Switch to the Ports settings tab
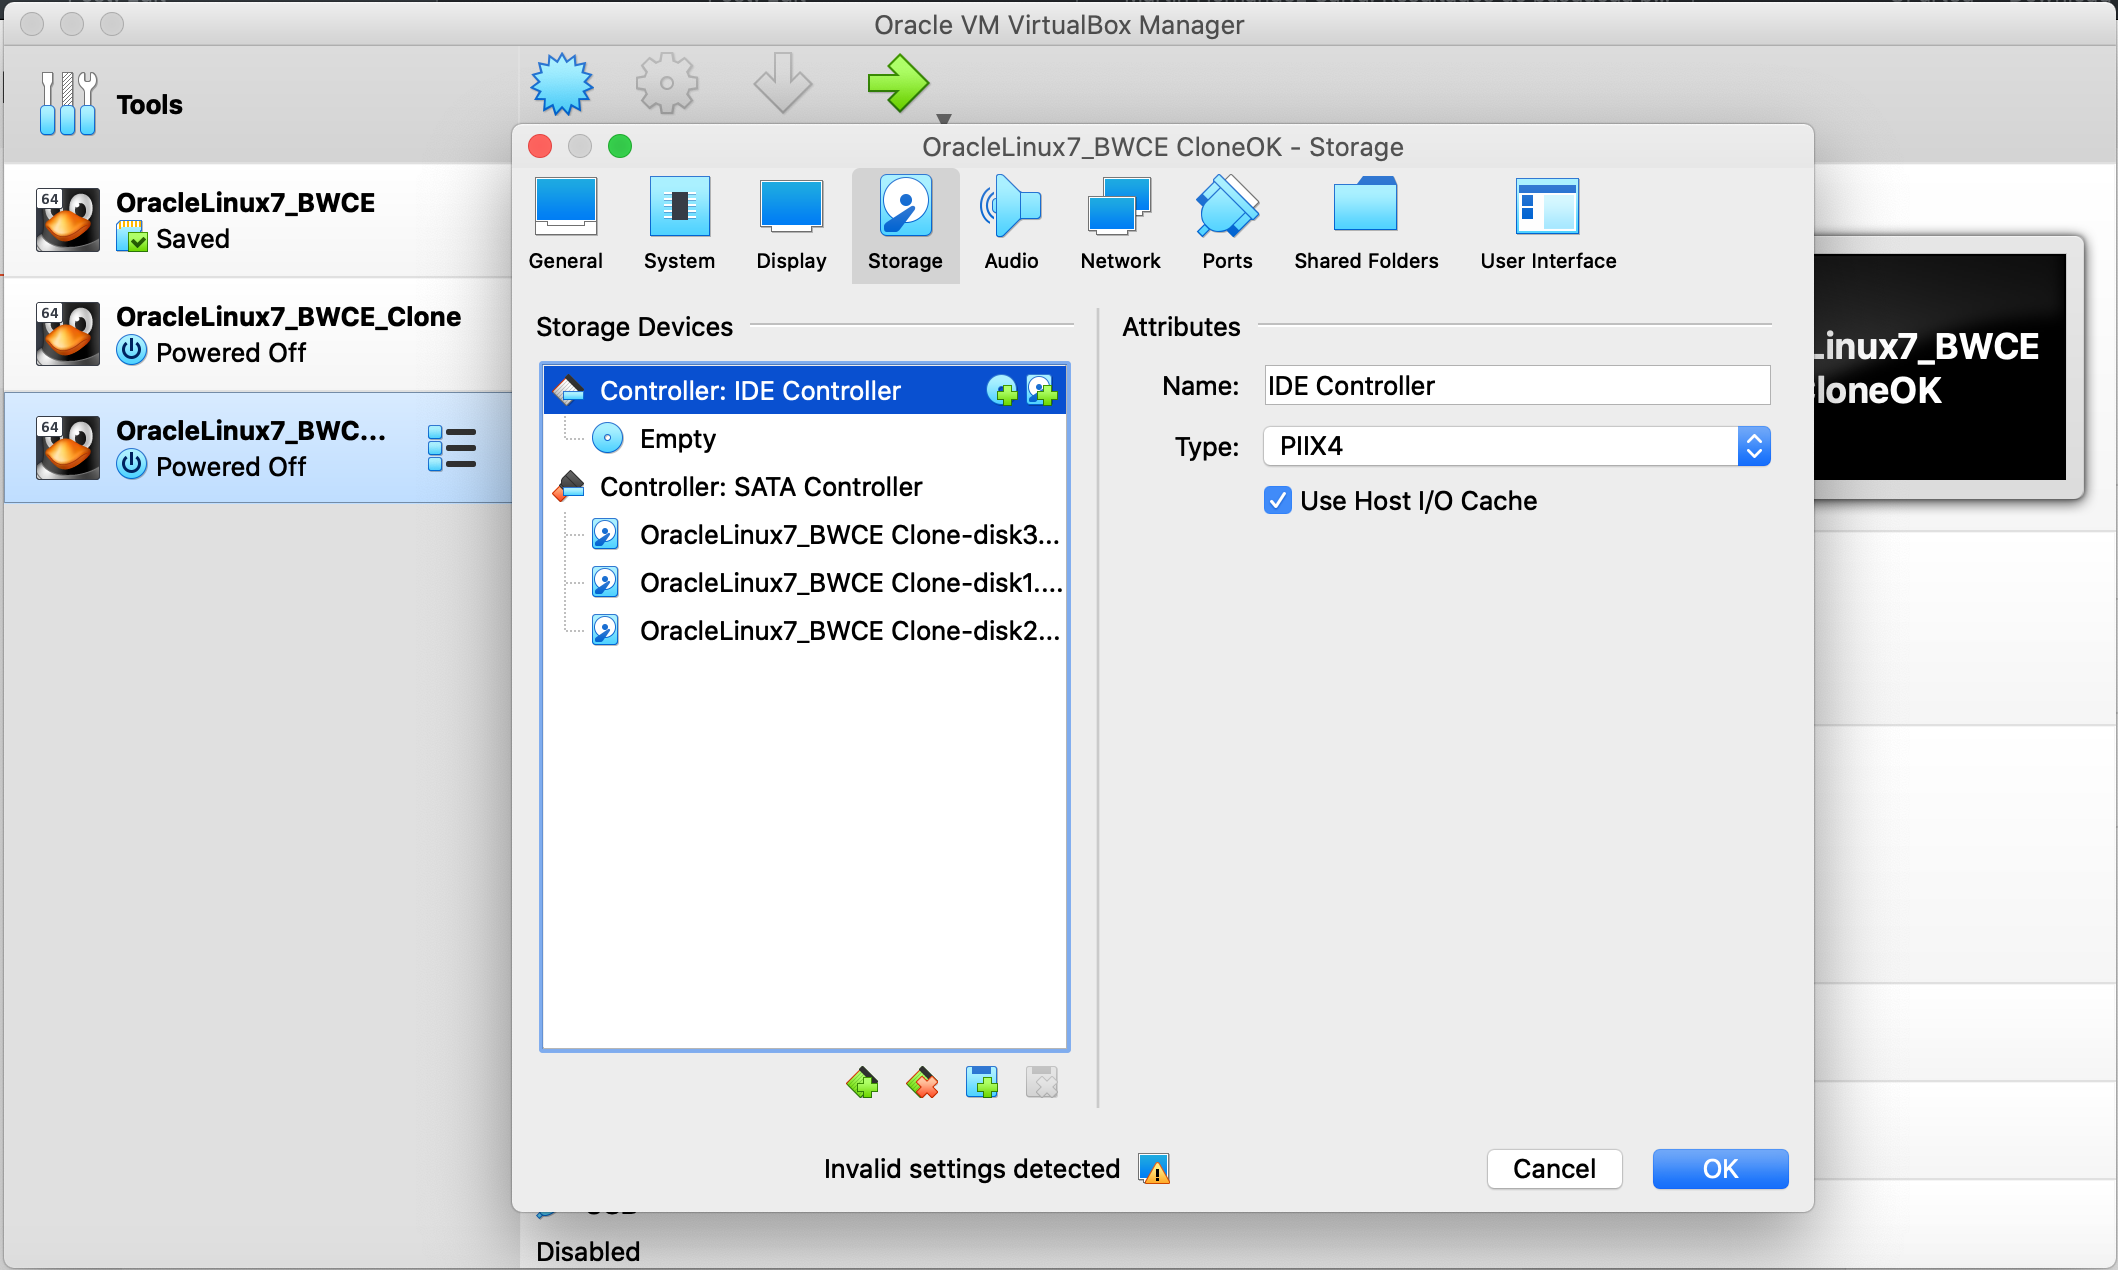Viewport: 2118px width, 1270px height. (1227, 225)
